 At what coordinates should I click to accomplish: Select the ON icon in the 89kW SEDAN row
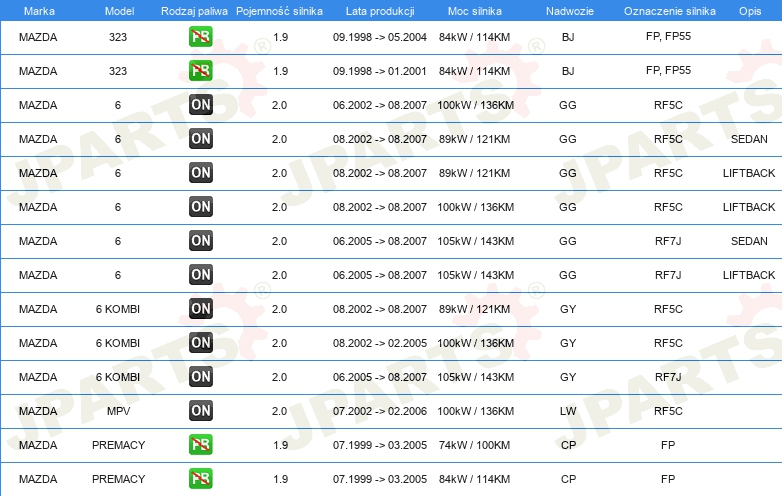click(x=200, y=139)
